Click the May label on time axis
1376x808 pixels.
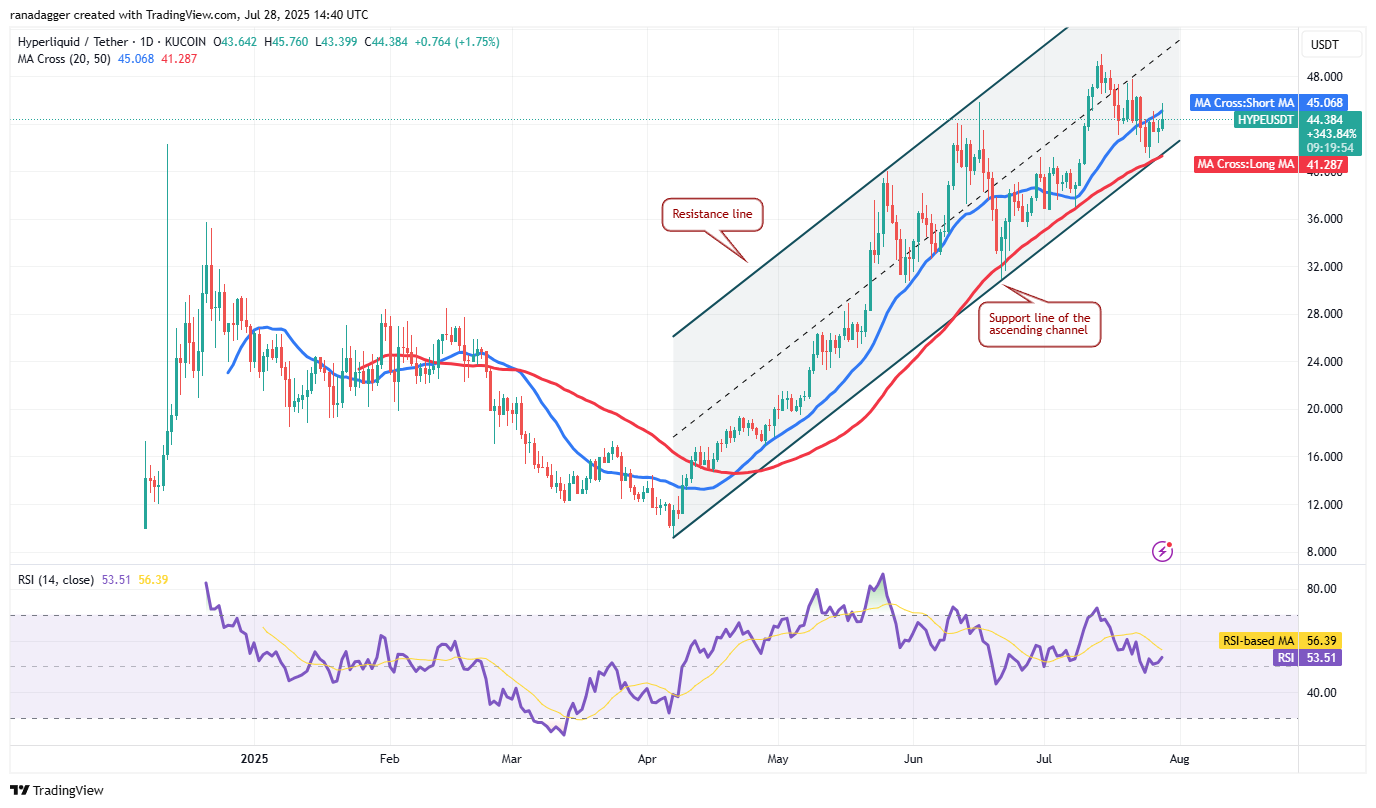click(778, 759)
